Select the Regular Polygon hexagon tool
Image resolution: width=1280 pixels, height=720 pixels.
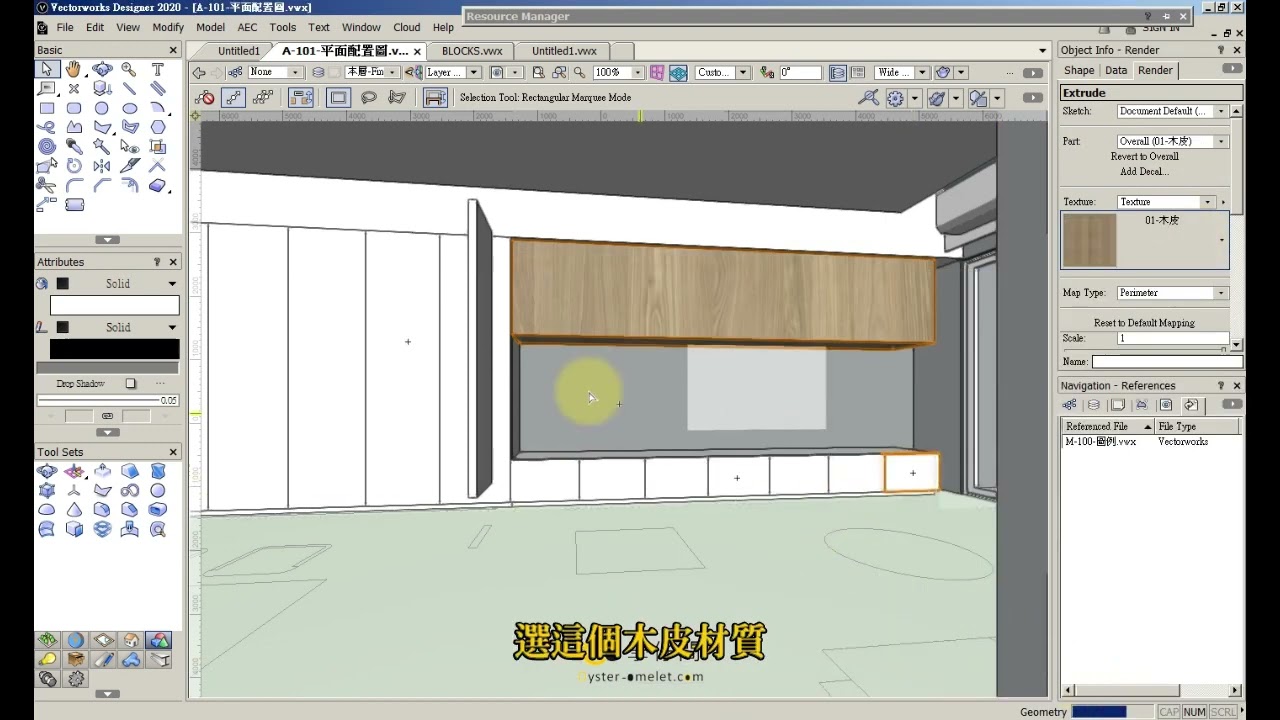point(157,127)
